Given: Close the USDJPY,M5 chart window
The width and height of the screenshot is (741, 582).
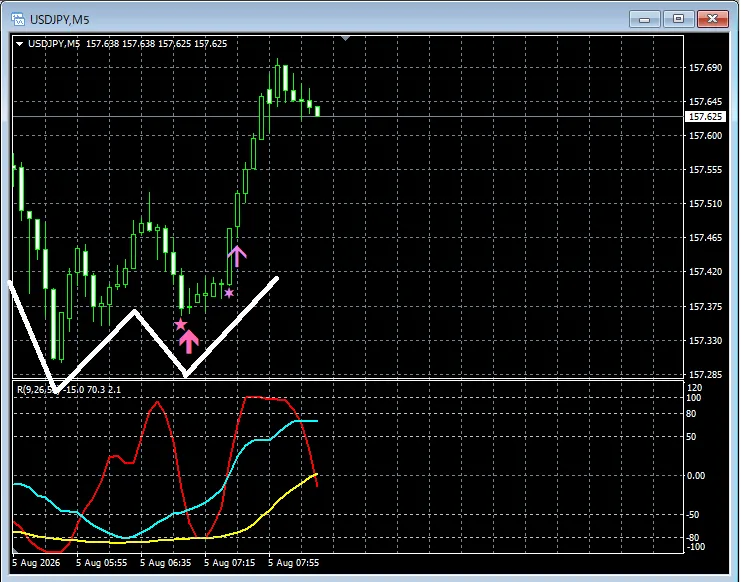Looking at the screenshot, I should (x=713, y=19).
